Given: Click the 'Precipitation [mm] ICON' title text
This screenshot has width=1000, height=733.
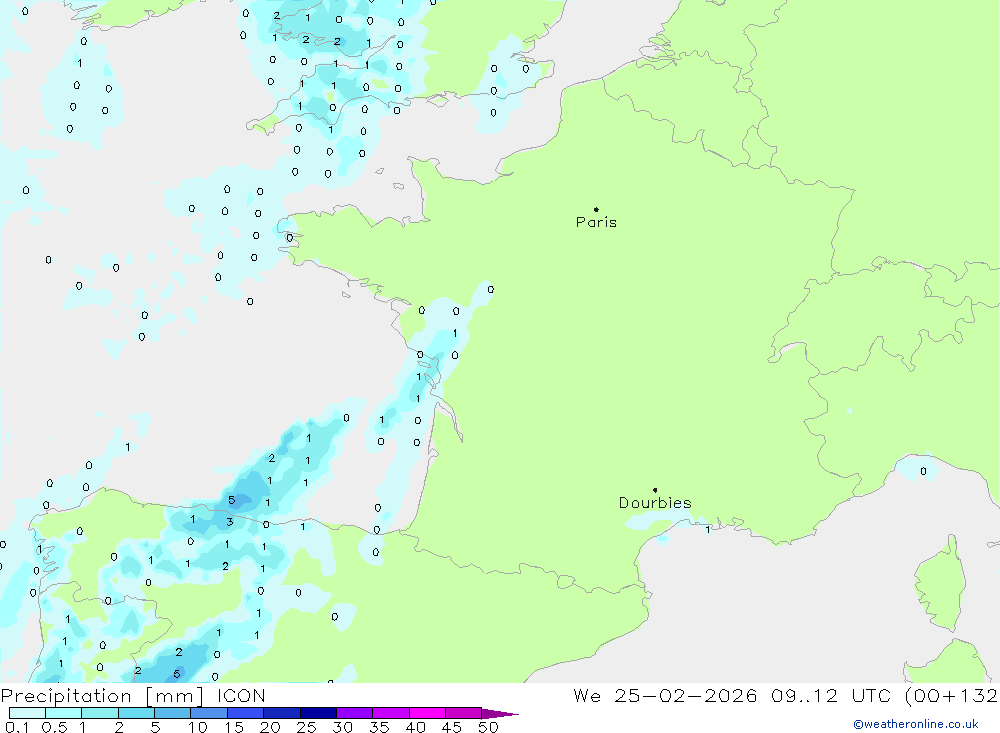Looking at the screenshot, I should click(x=133, y=696).
